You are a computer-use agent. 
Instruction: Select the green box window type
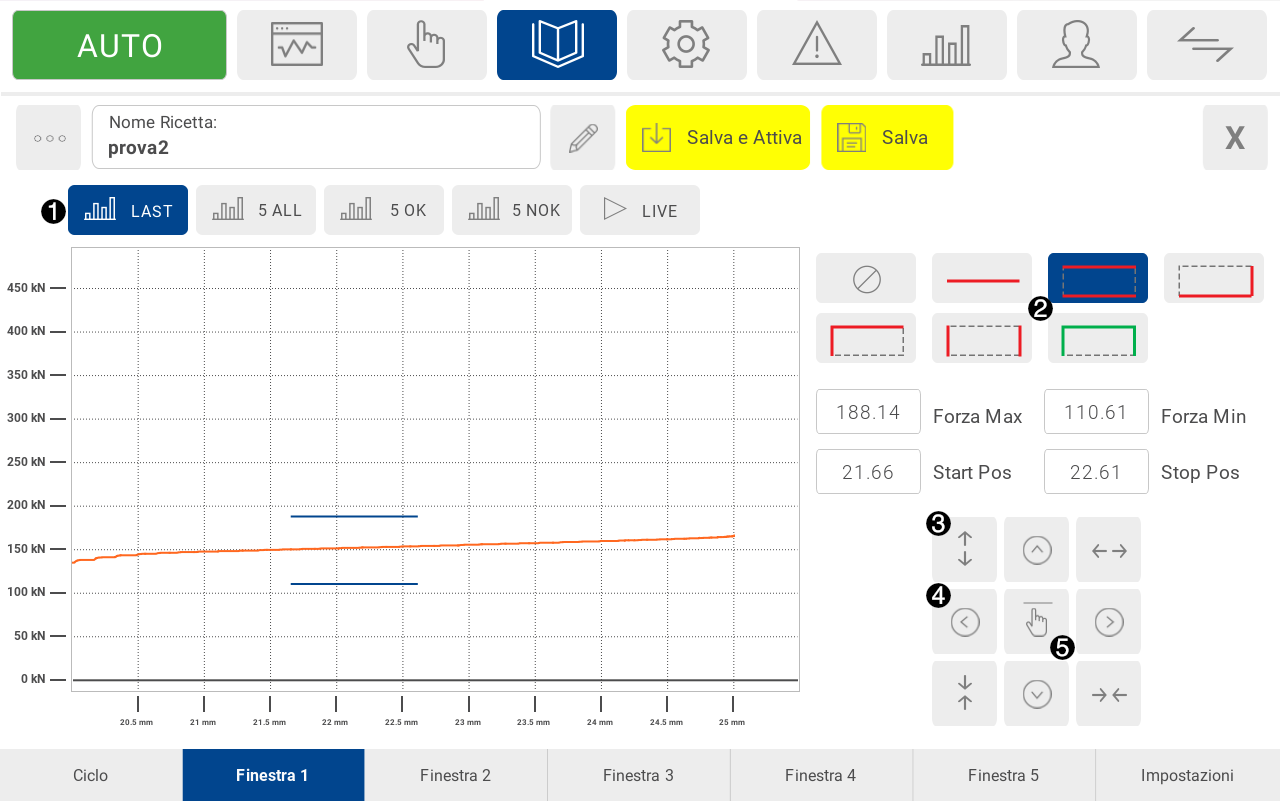1097,339
